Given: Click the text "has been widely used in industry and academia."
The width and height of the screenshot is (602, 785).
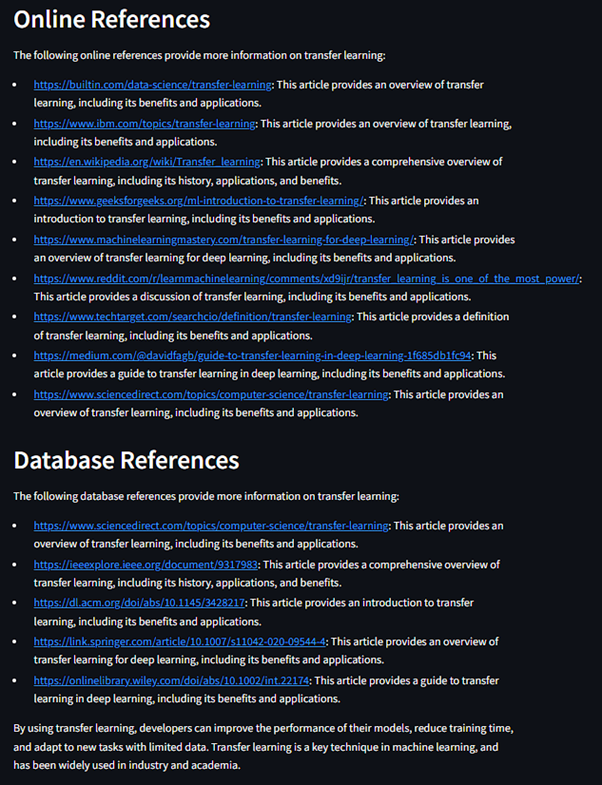Looking at the screenshot, I should (x=127, y=765).
